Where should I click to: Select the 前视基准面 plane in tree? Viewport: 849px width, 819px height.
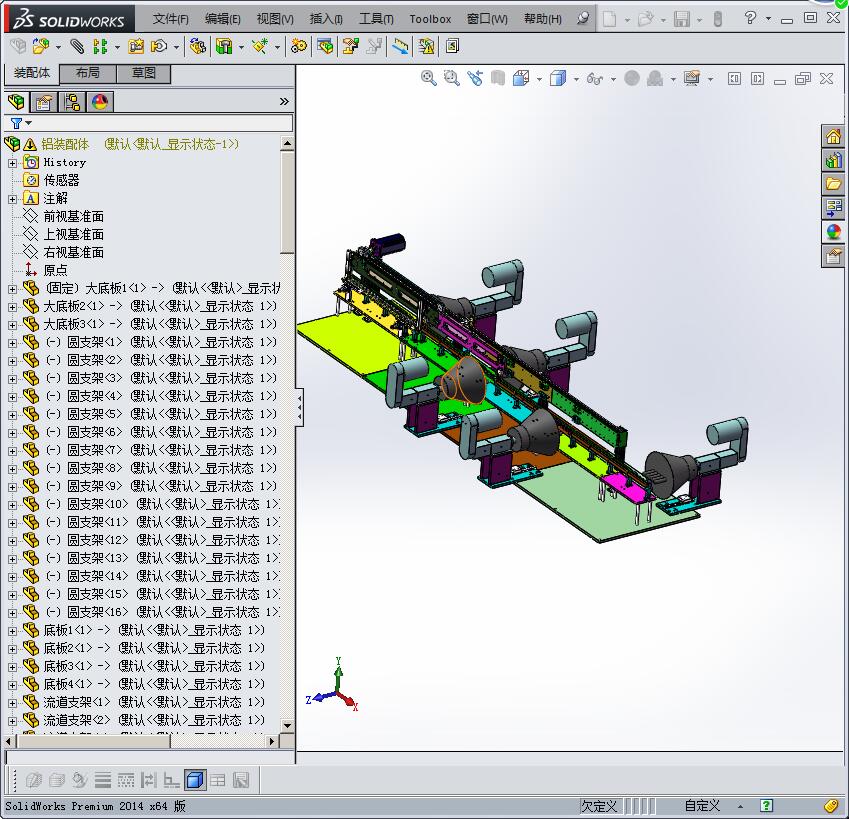point(74,217)
